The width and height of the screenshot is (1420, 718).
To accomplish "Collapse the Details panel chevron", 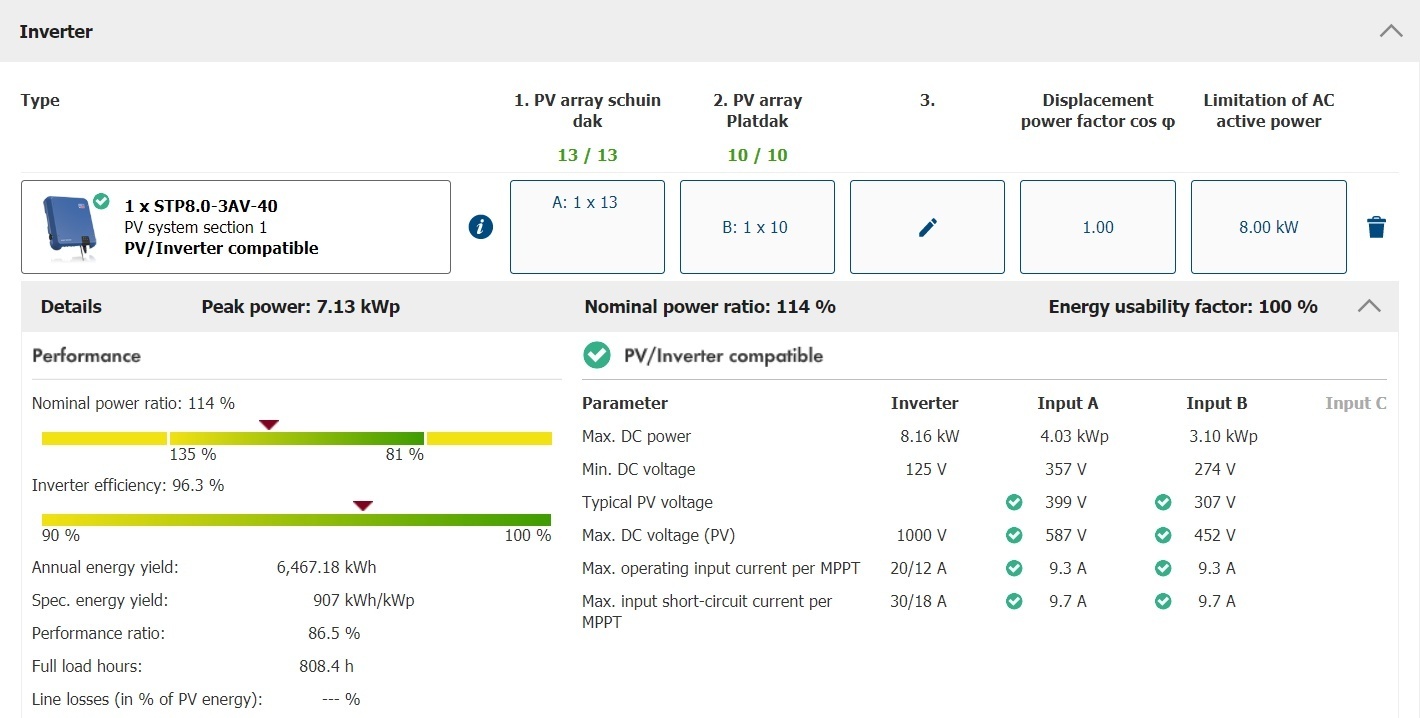I will pos(1369,306).
